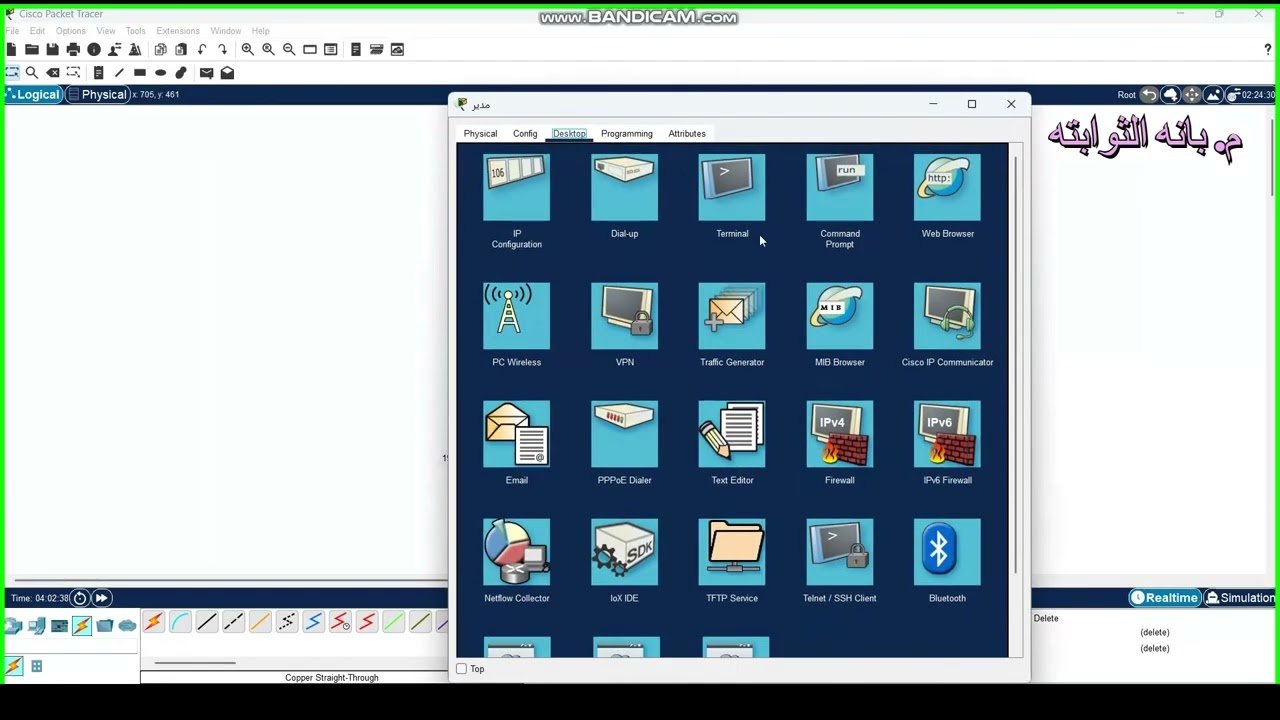Launch the IoX IDE app

point(624,552)
